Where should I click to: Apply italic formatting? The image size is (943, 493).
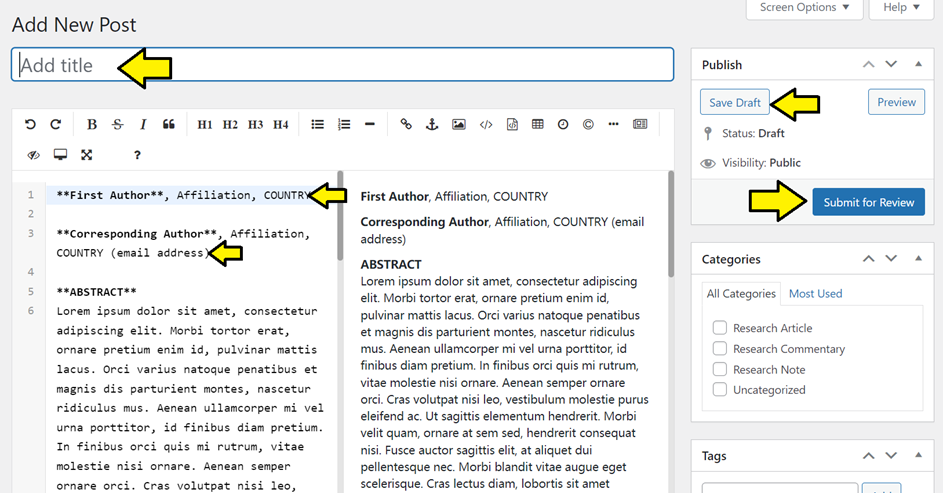pos(143,124)
